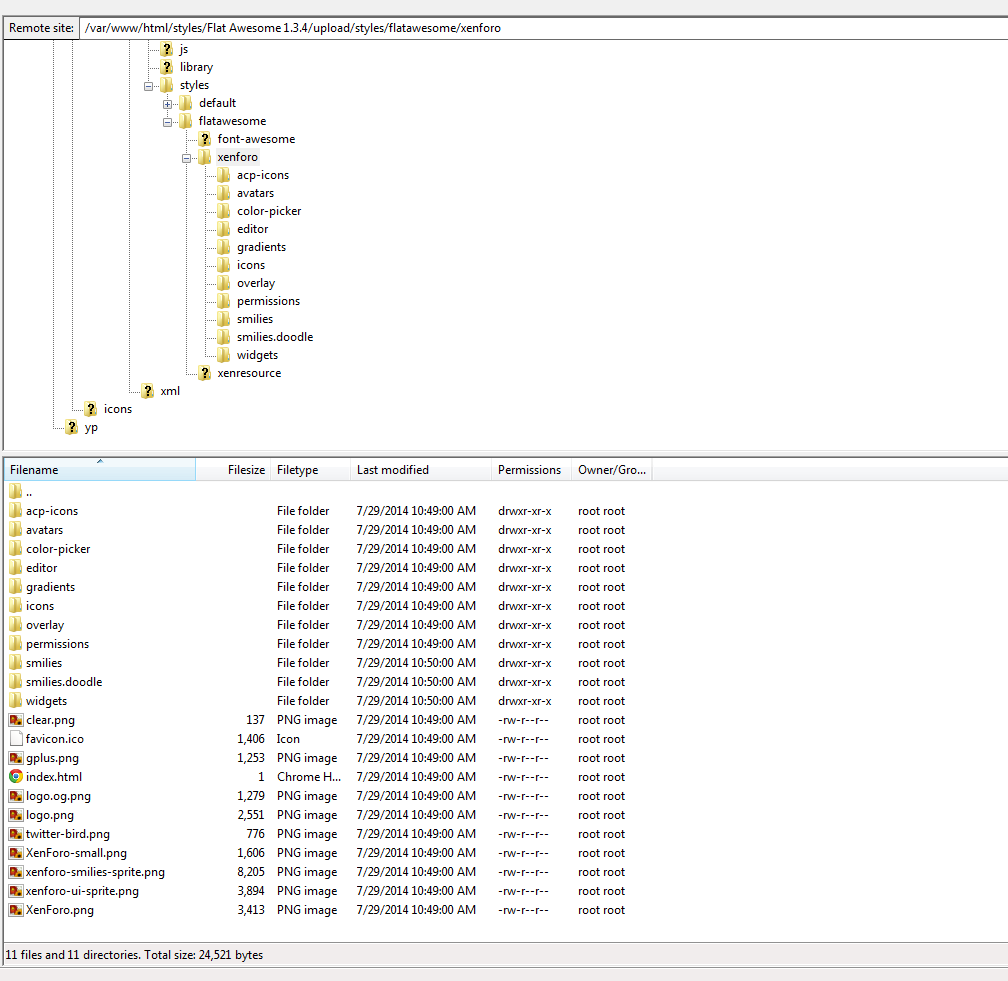Screen dimensions: 1008x981
Task: Click the smilies.doodle folder icon in file list
Action: (15, 682)
